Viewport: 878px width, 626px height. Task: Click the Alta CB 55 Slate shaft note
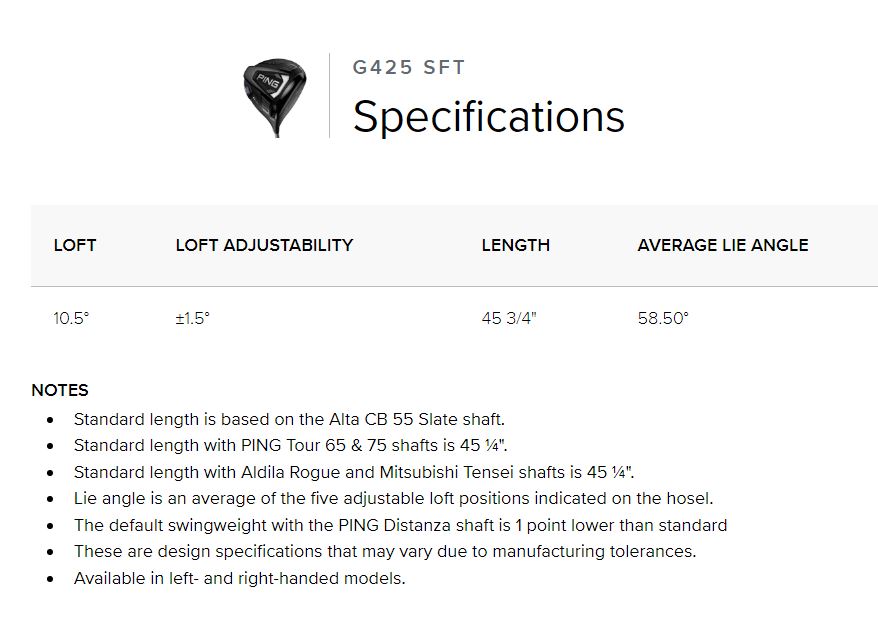[x=288, y=419]
